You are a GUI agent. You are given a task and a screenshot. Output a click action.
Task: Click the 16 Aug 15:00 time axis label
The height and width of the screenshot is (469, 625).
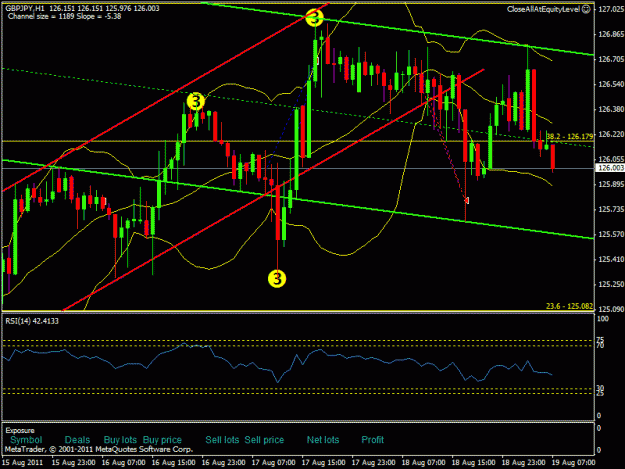[x=173, y=463]
